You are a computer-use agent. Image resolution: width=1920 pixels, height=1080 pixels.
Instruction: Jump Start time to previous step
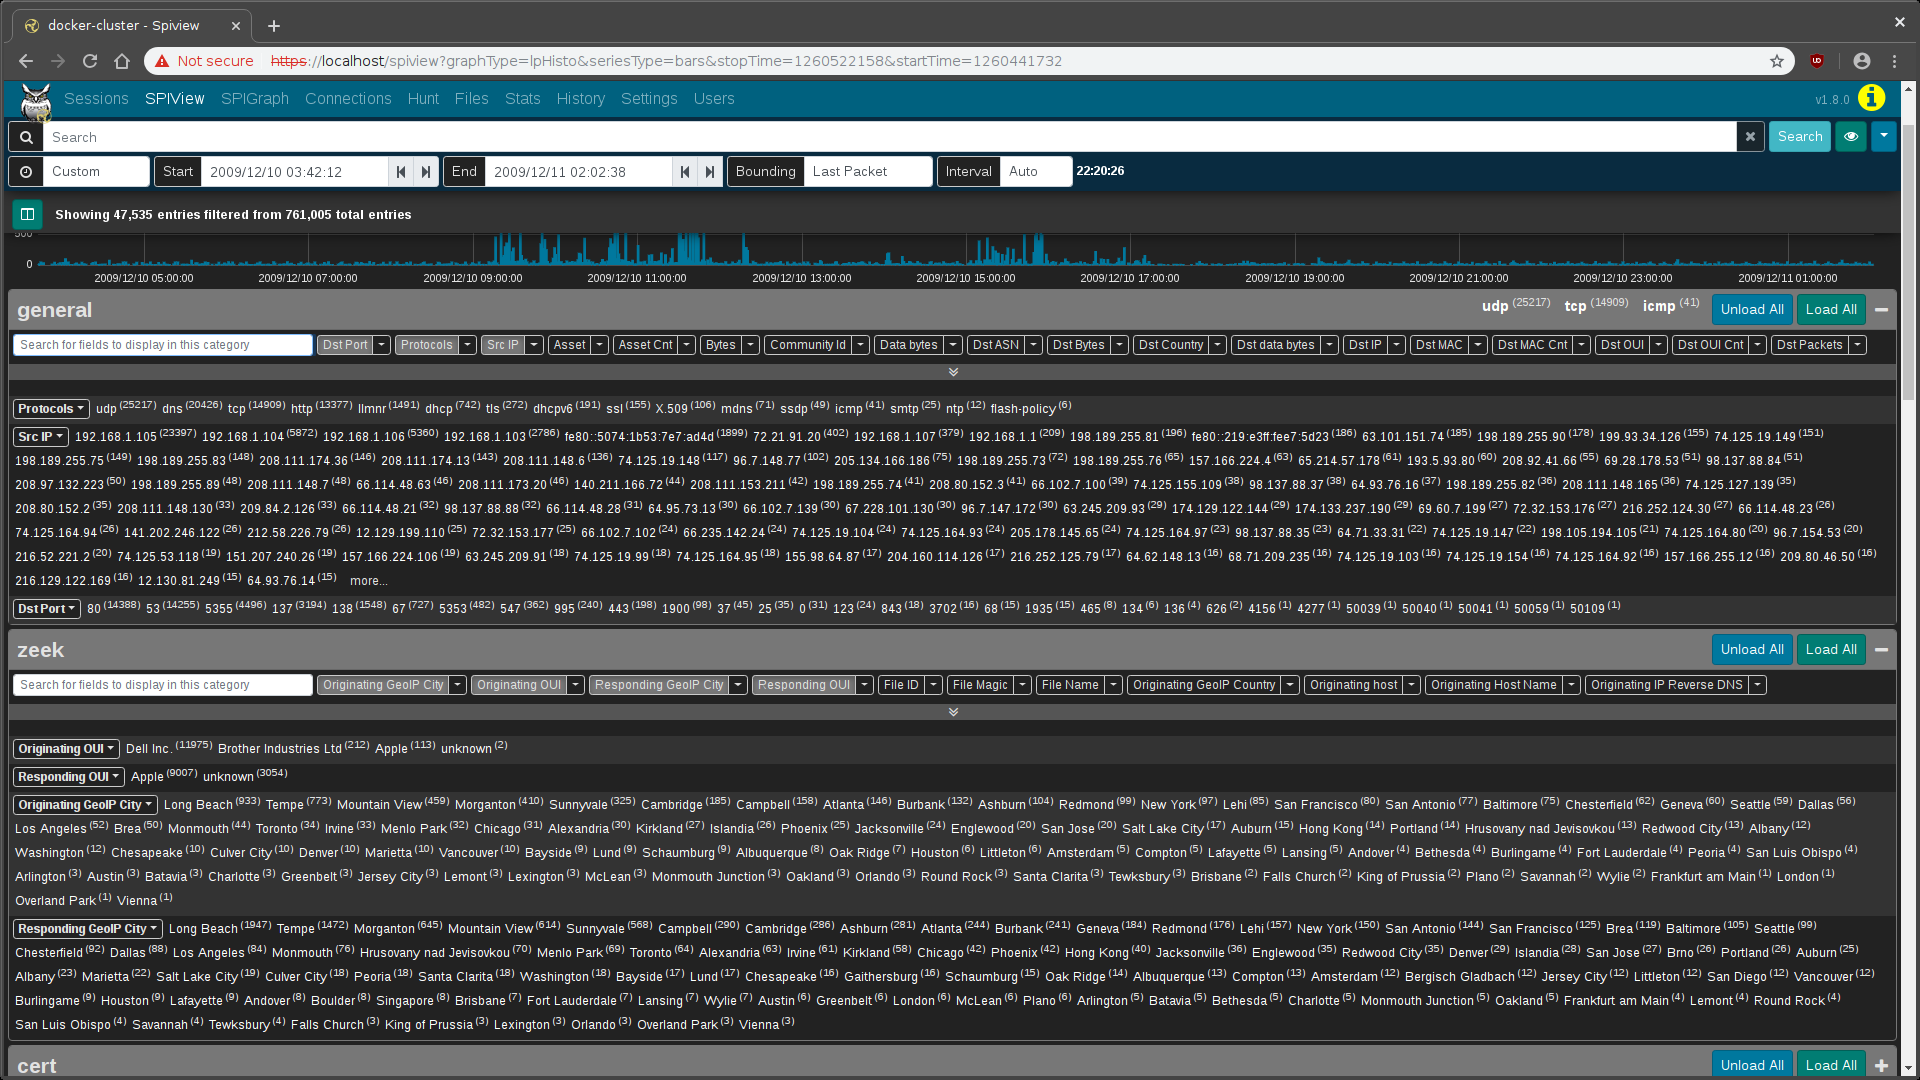point(401,171)
